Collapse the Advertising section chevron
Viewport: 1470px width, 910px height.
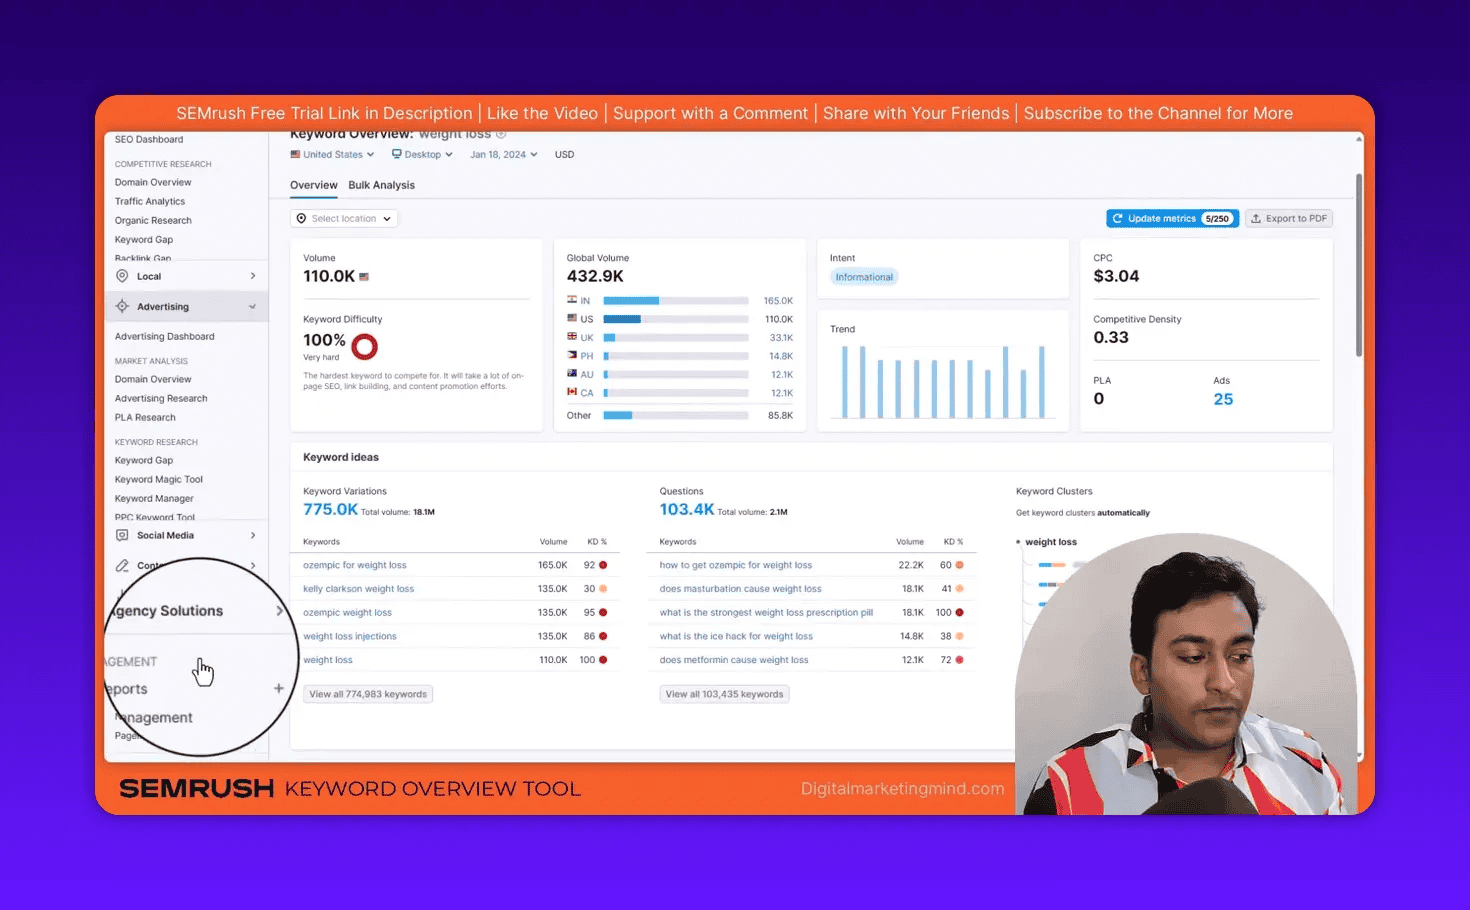click(252, 306)
